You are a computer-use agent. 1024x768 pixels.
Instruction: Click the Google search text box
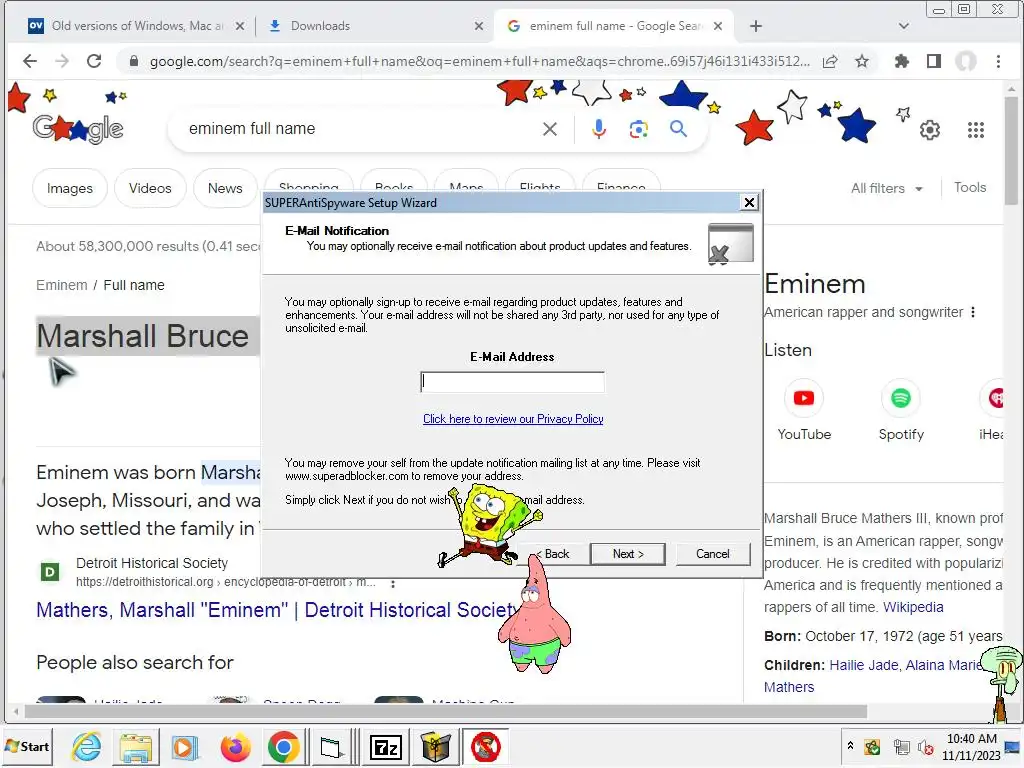coord(359,129)
